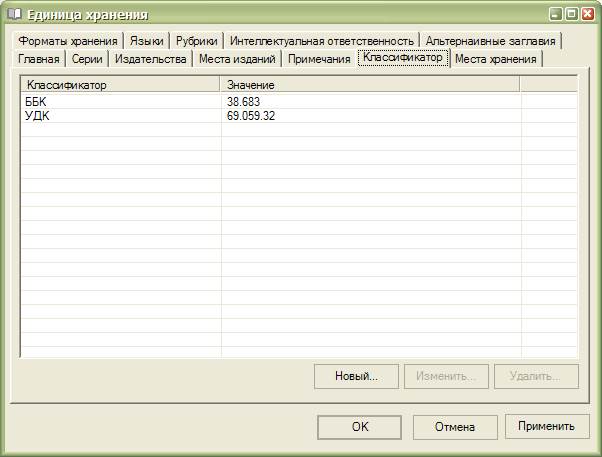Switch to the Примечания tab
This screenshot has height=457, width=602.
click(x=319, y=60)
